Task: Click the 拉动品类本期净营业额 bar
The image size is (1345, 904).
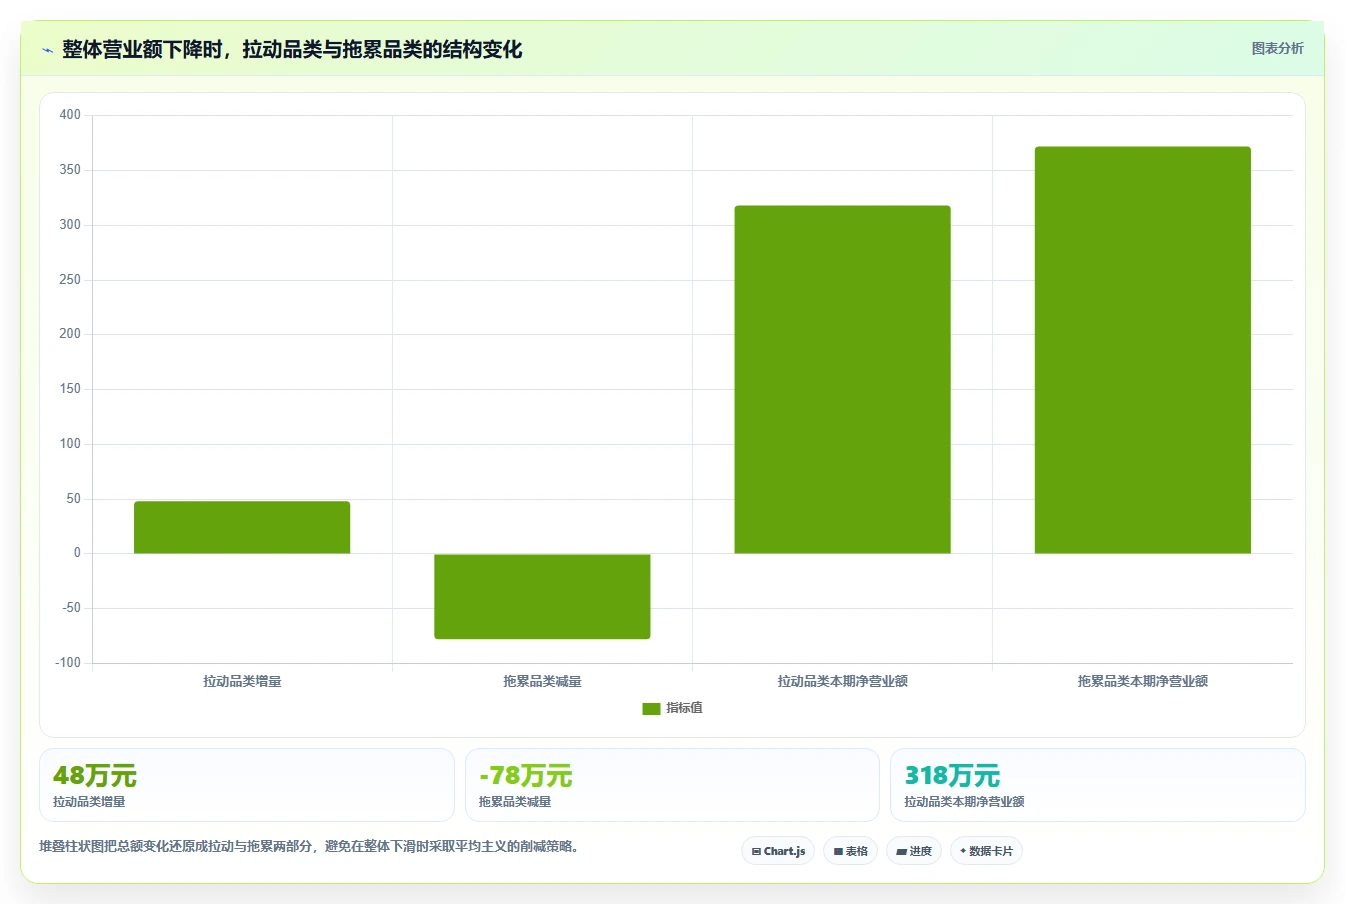Action: 842,379
